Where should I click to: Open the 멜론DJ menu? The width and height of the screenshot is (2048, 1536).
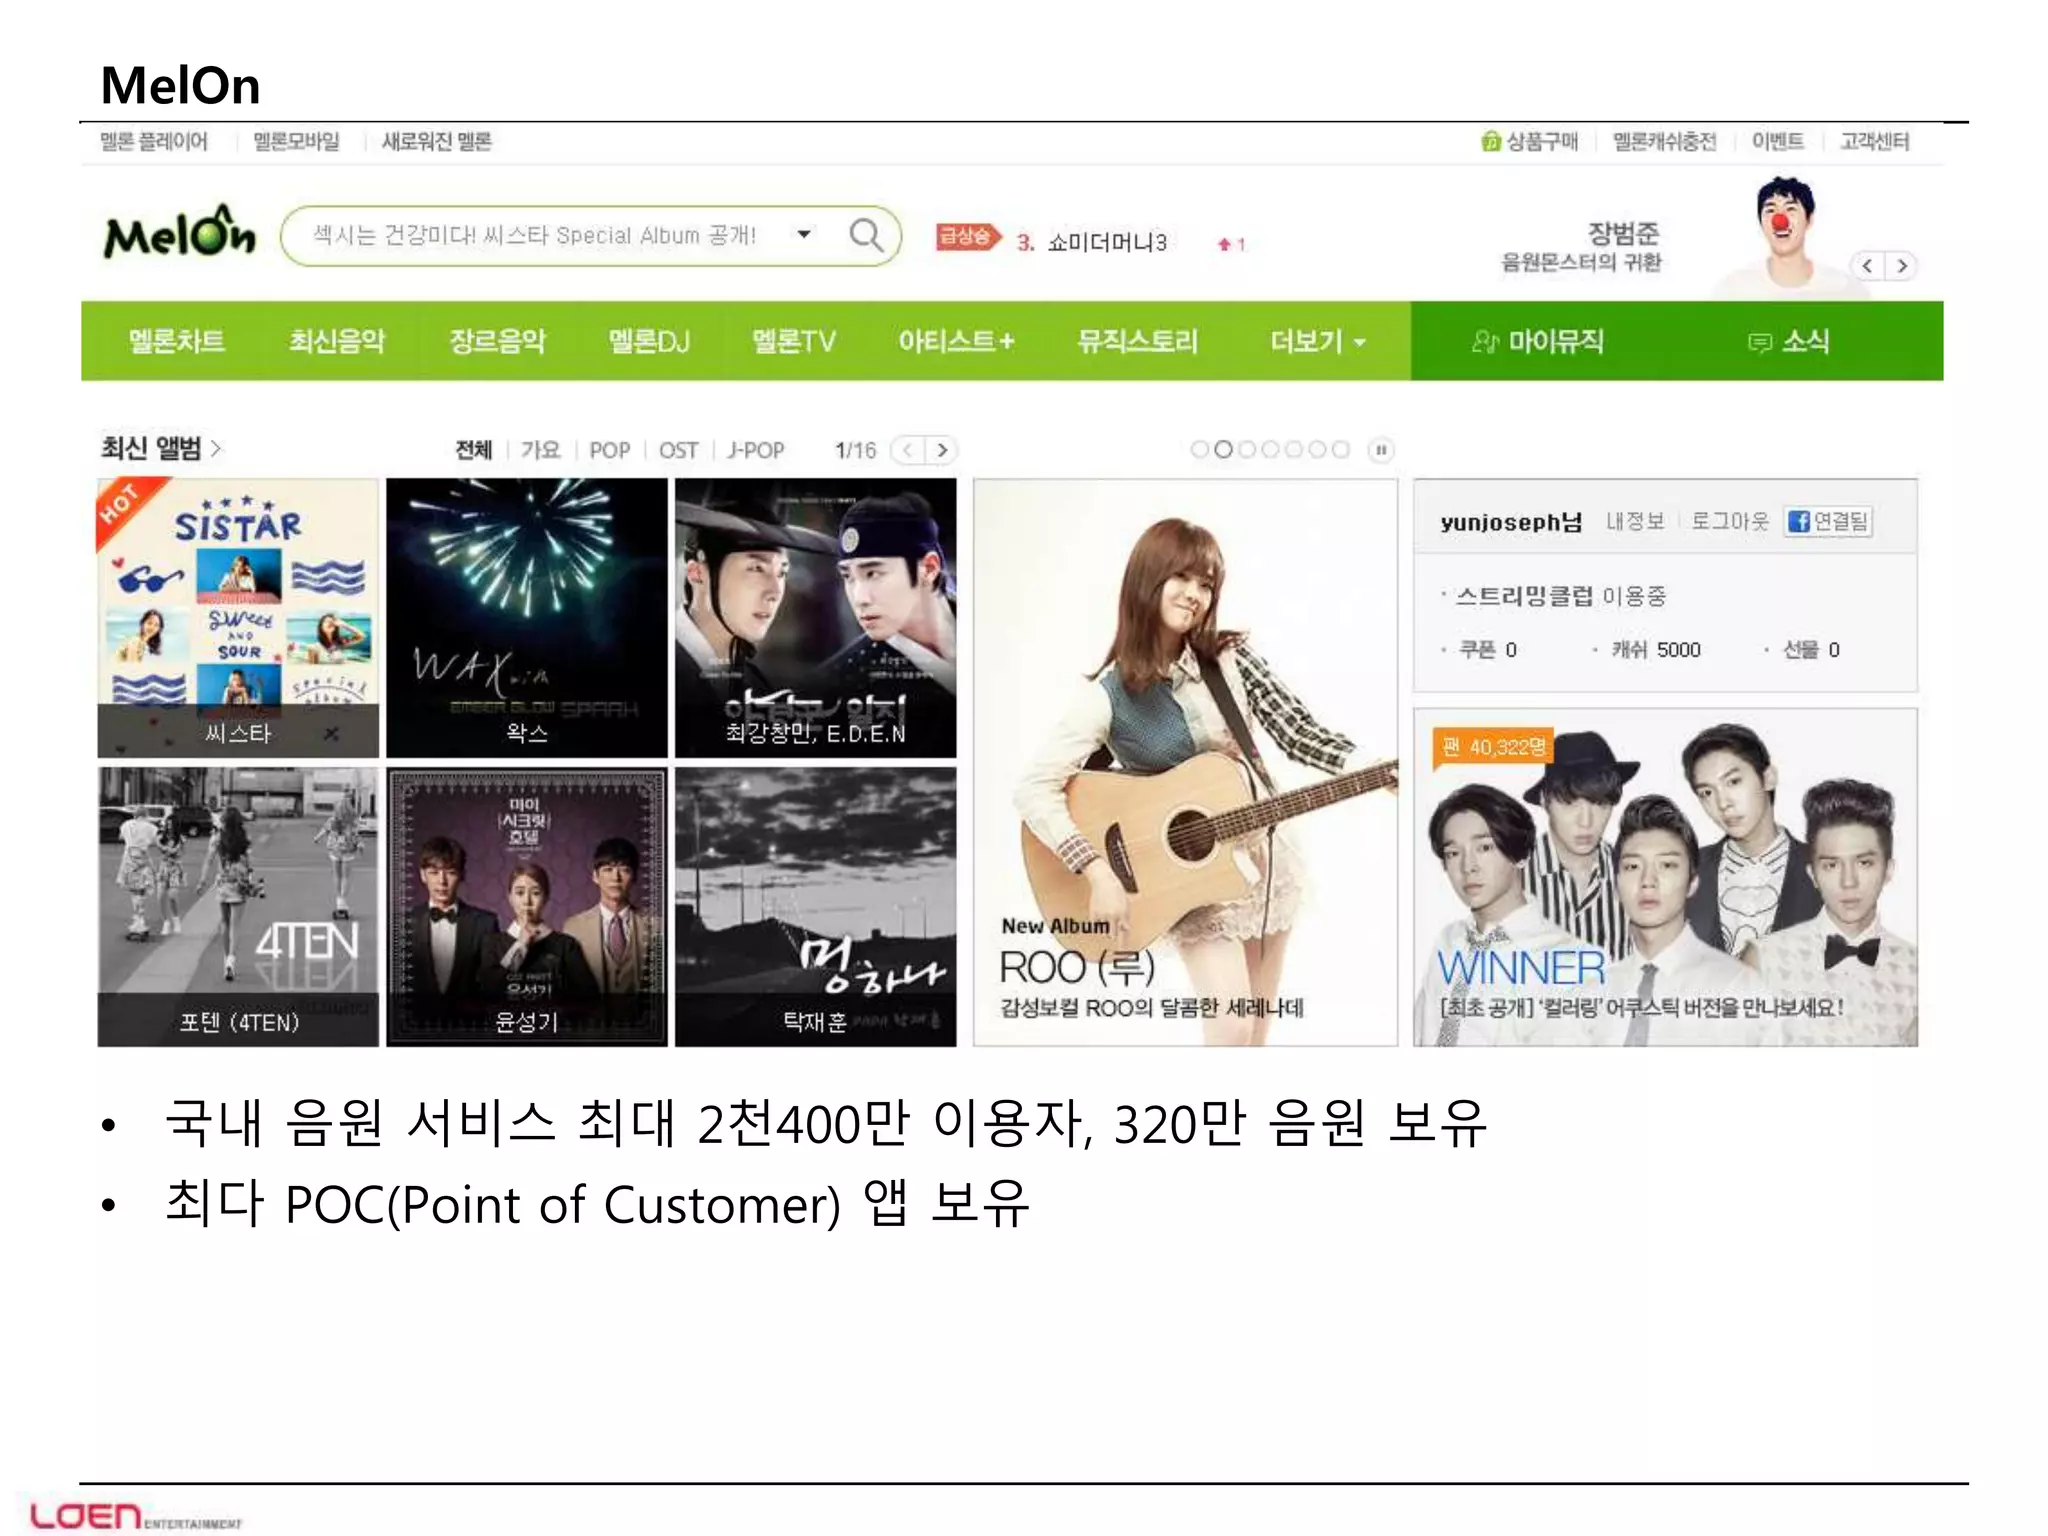(x=649, y=342)
